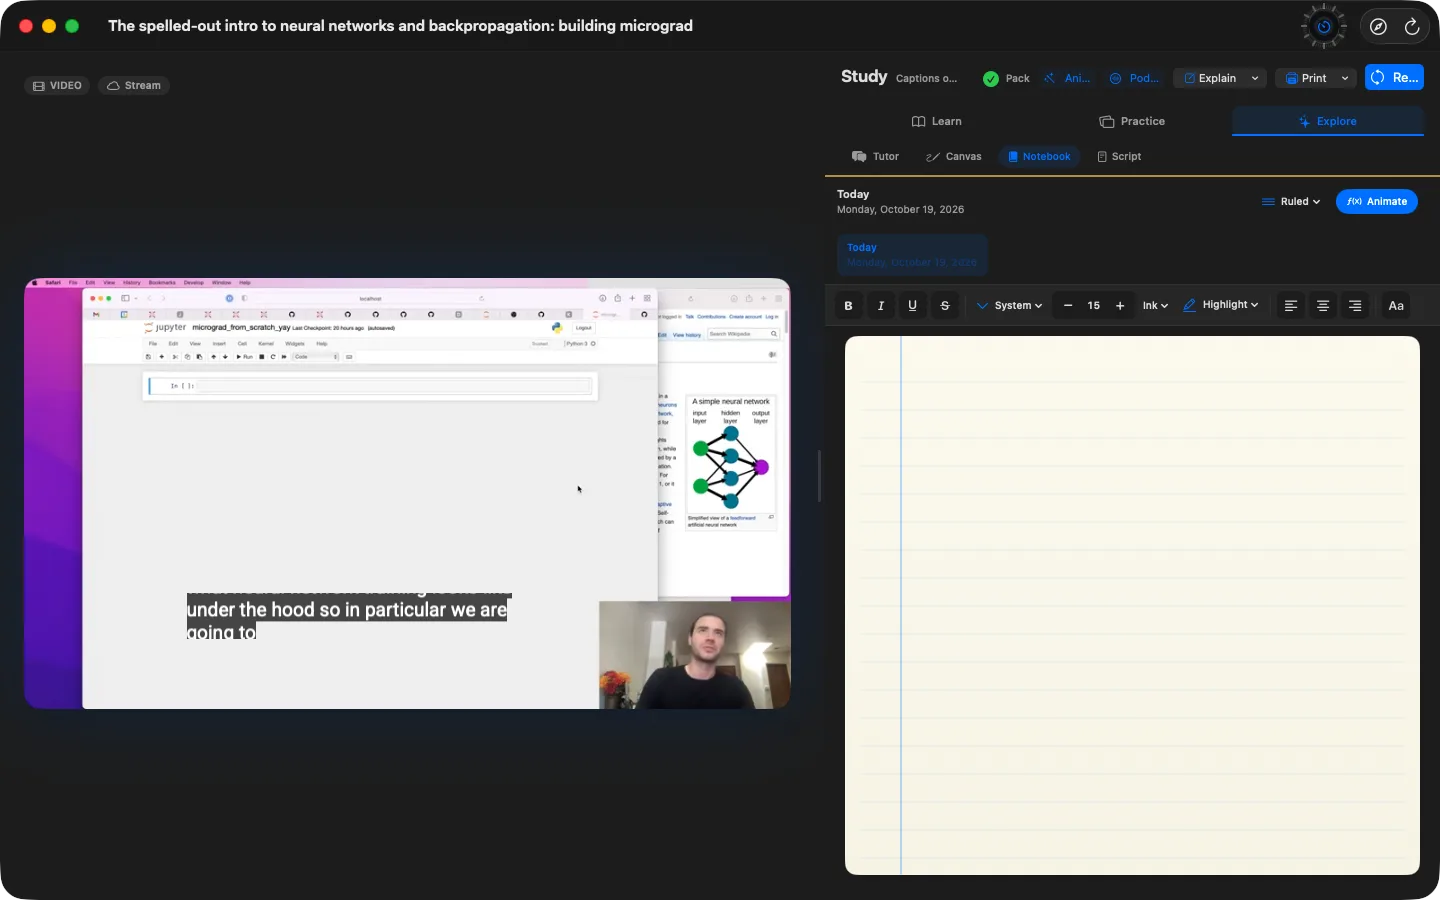Open the Highlight dropdown

pyautogui.click(x=1221, y=305)
